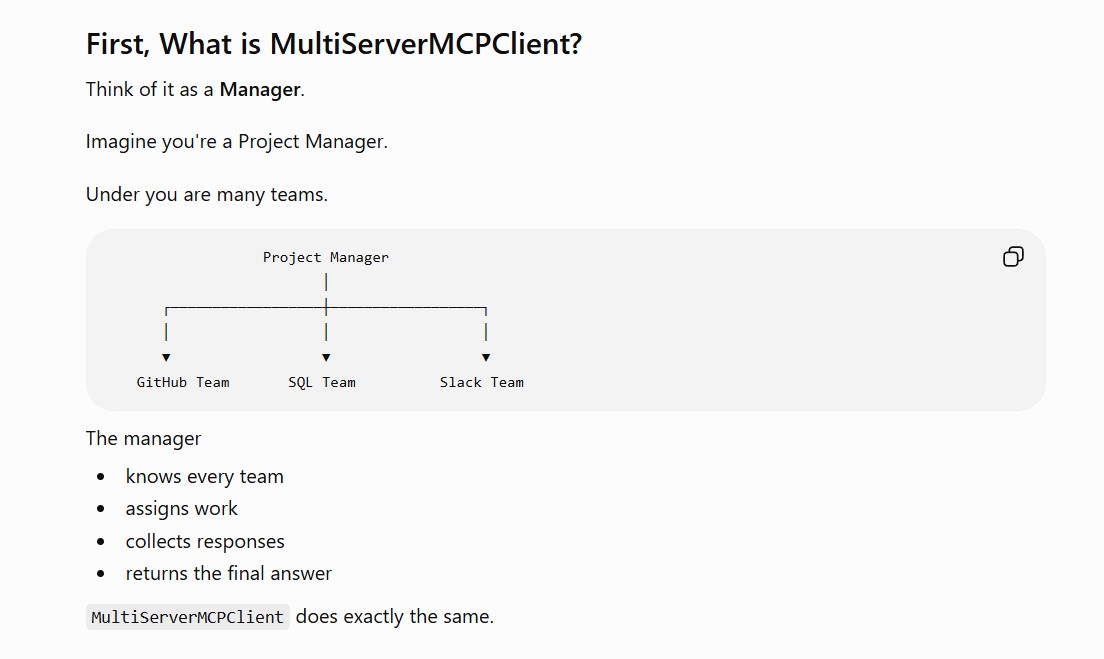This screenshot has width=1104, height=659.
Task: Click 'Project Manager' label in the diagram
Action: click(x=325, y=257)
